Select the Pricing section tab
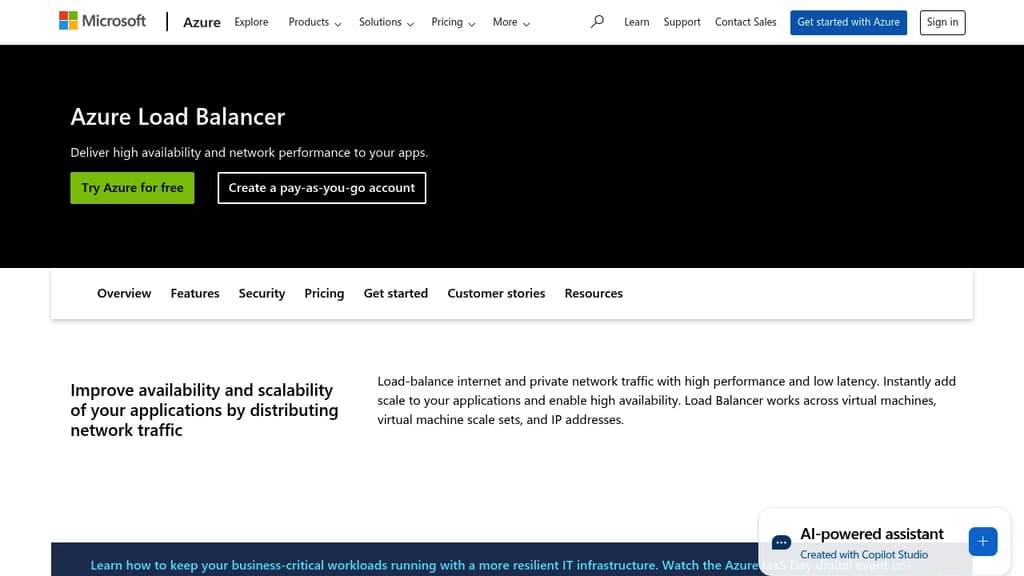The image size is (1024, 576). [x=324, y=293]
